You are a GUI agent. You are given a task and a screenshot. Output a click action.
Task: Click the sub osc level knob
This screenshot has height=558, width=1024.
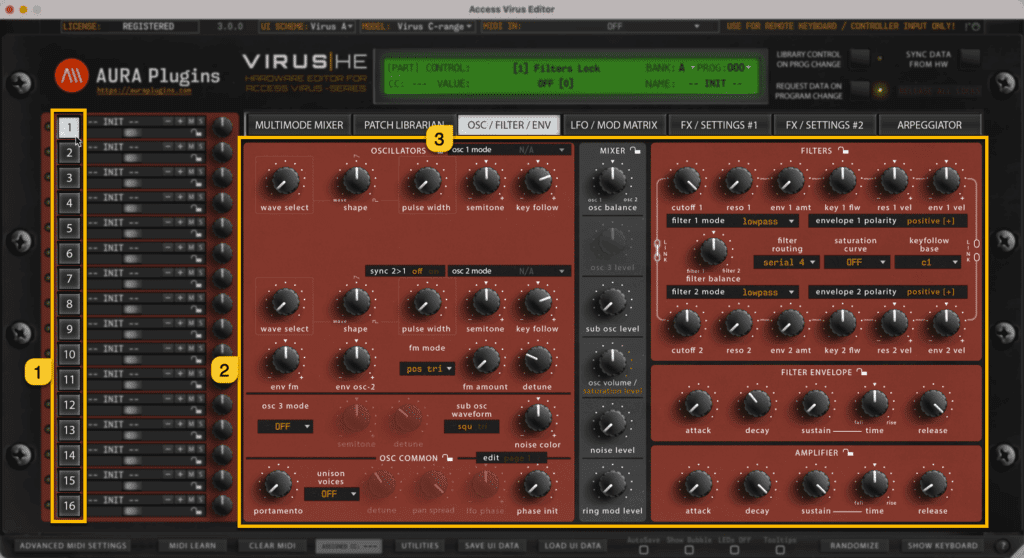click(x=612, y=303)
